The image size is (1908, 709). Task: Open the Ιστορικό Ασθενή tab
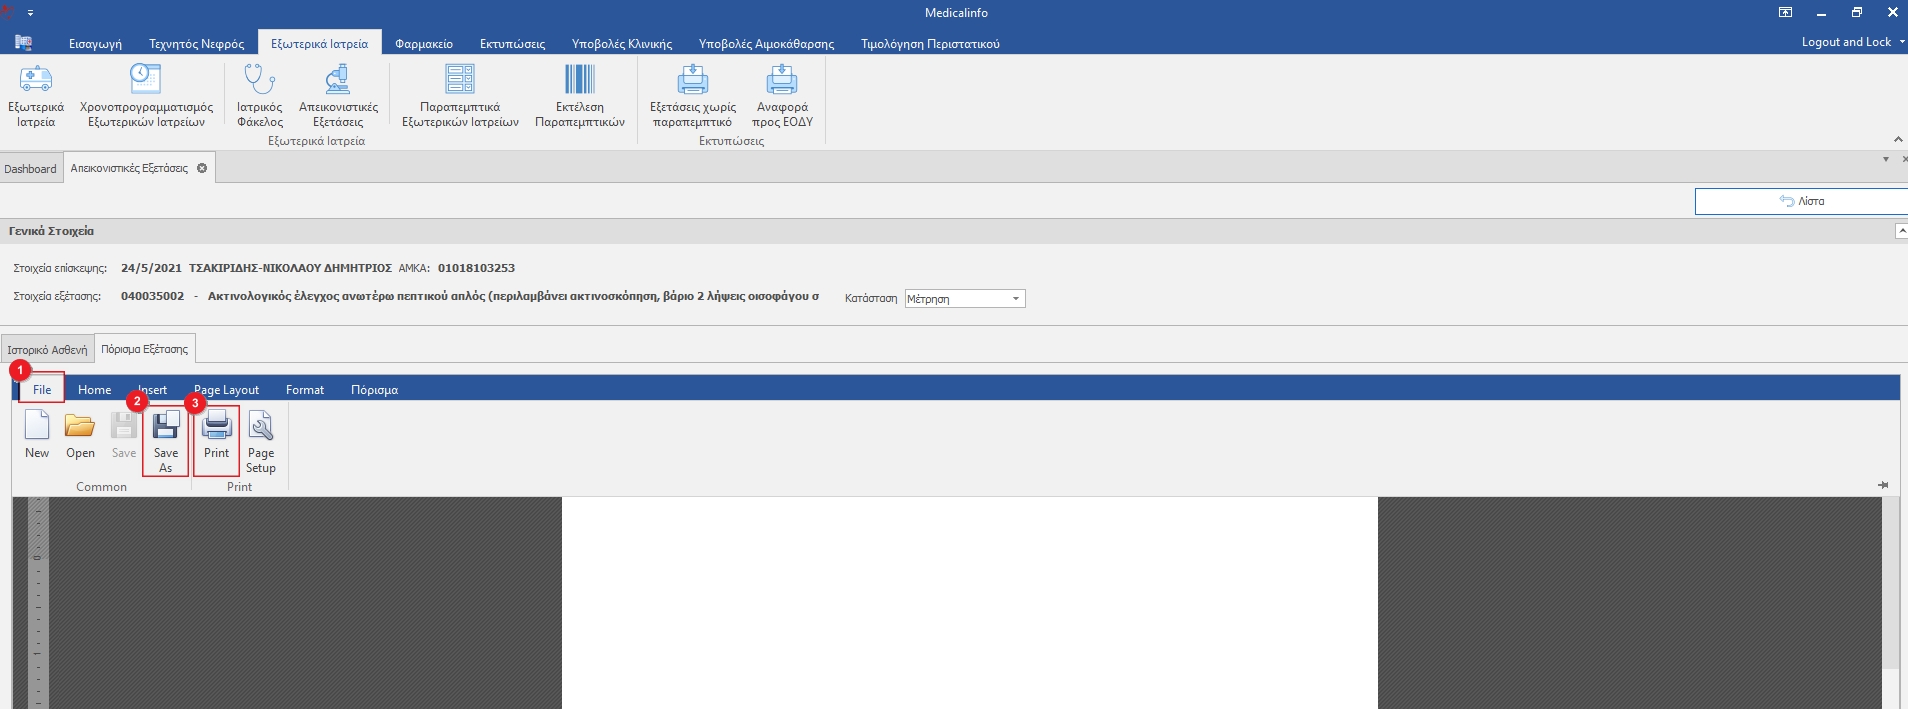(47, 350)
